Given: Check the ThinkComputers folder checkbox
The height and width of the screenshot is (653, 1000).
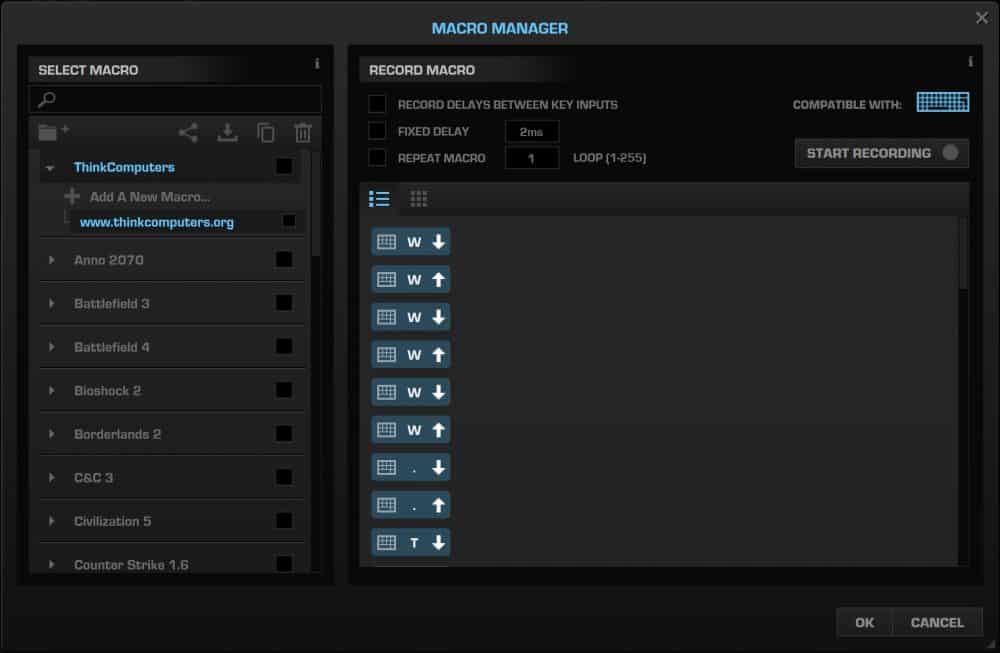Looking at the screenshot, I should [284, 166].
